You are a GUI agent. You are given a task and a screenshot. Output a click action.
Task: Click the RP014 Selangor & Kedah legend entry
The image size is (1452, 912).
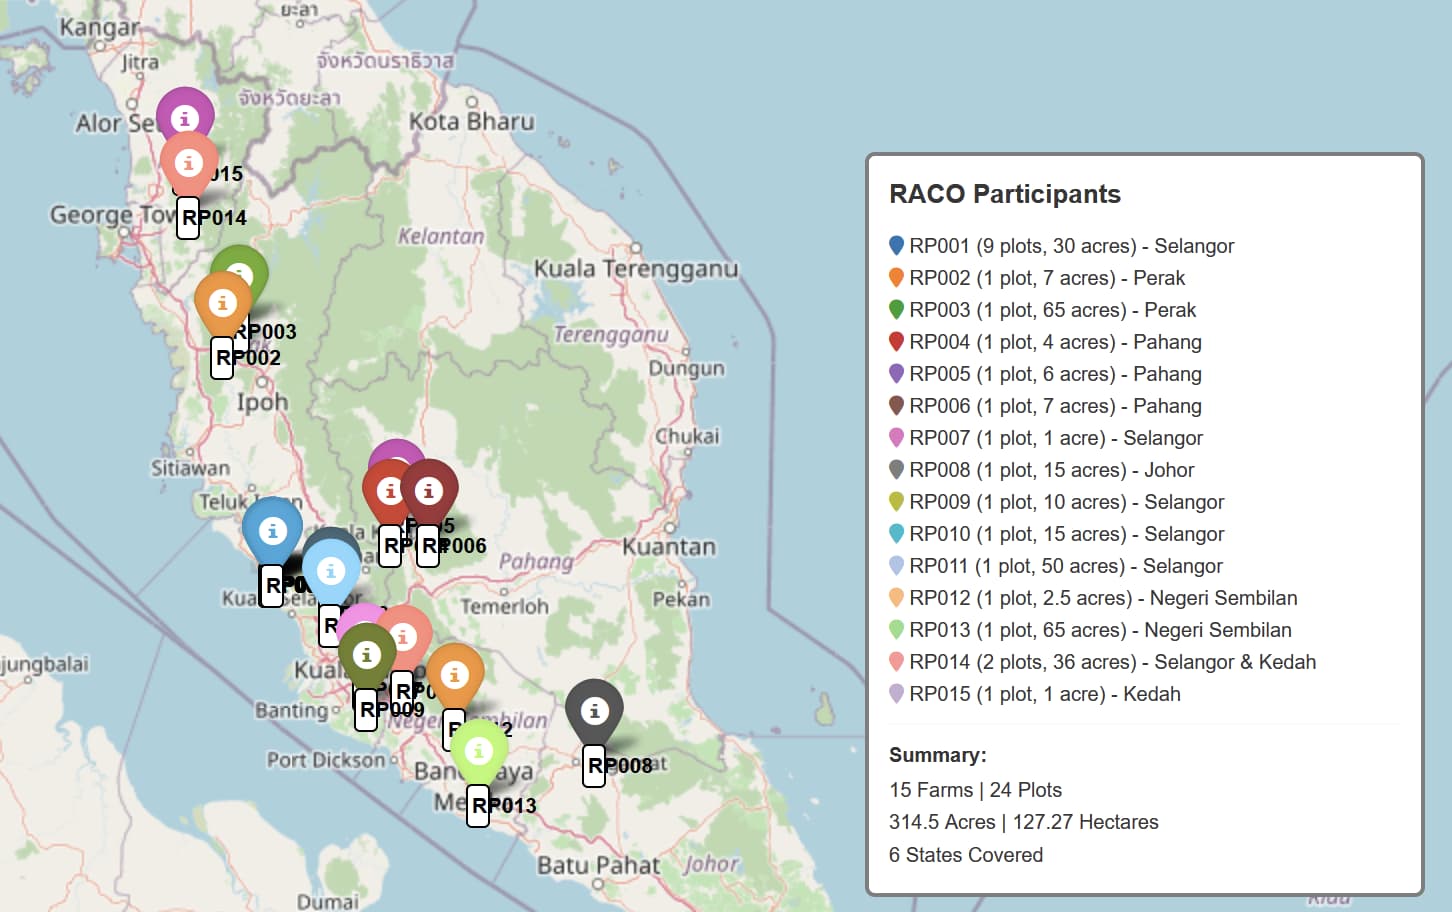(1112, 662)
